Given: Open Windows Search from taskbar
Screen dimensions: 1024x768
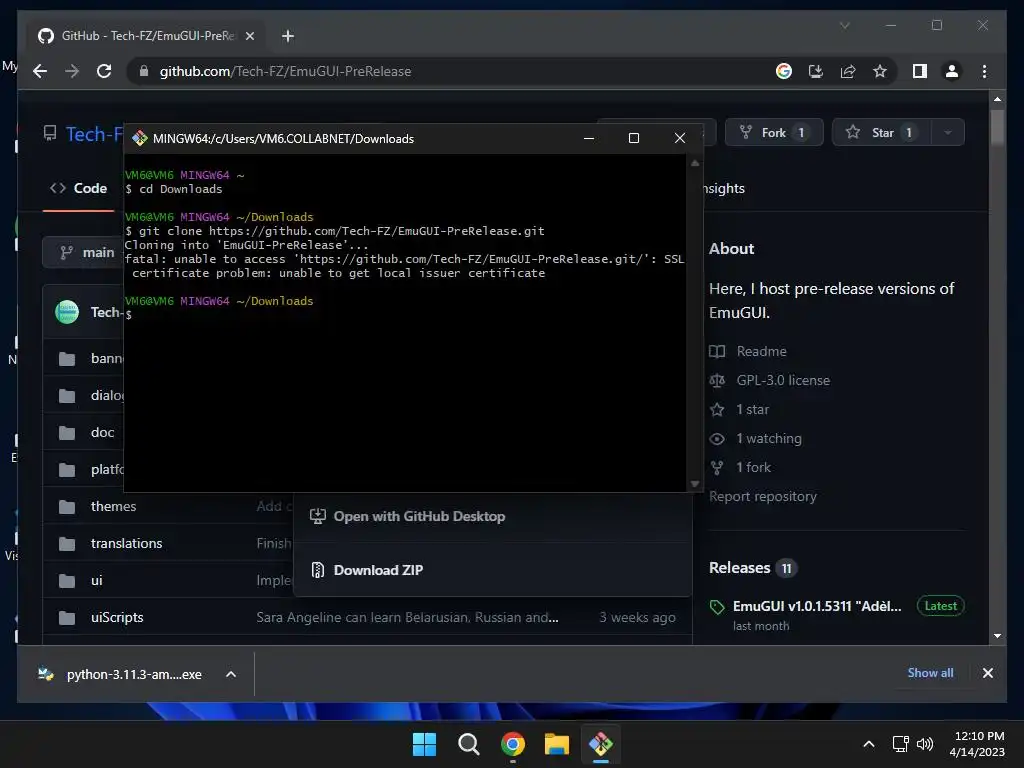Looking at the screenshot, I should [468, 744].
